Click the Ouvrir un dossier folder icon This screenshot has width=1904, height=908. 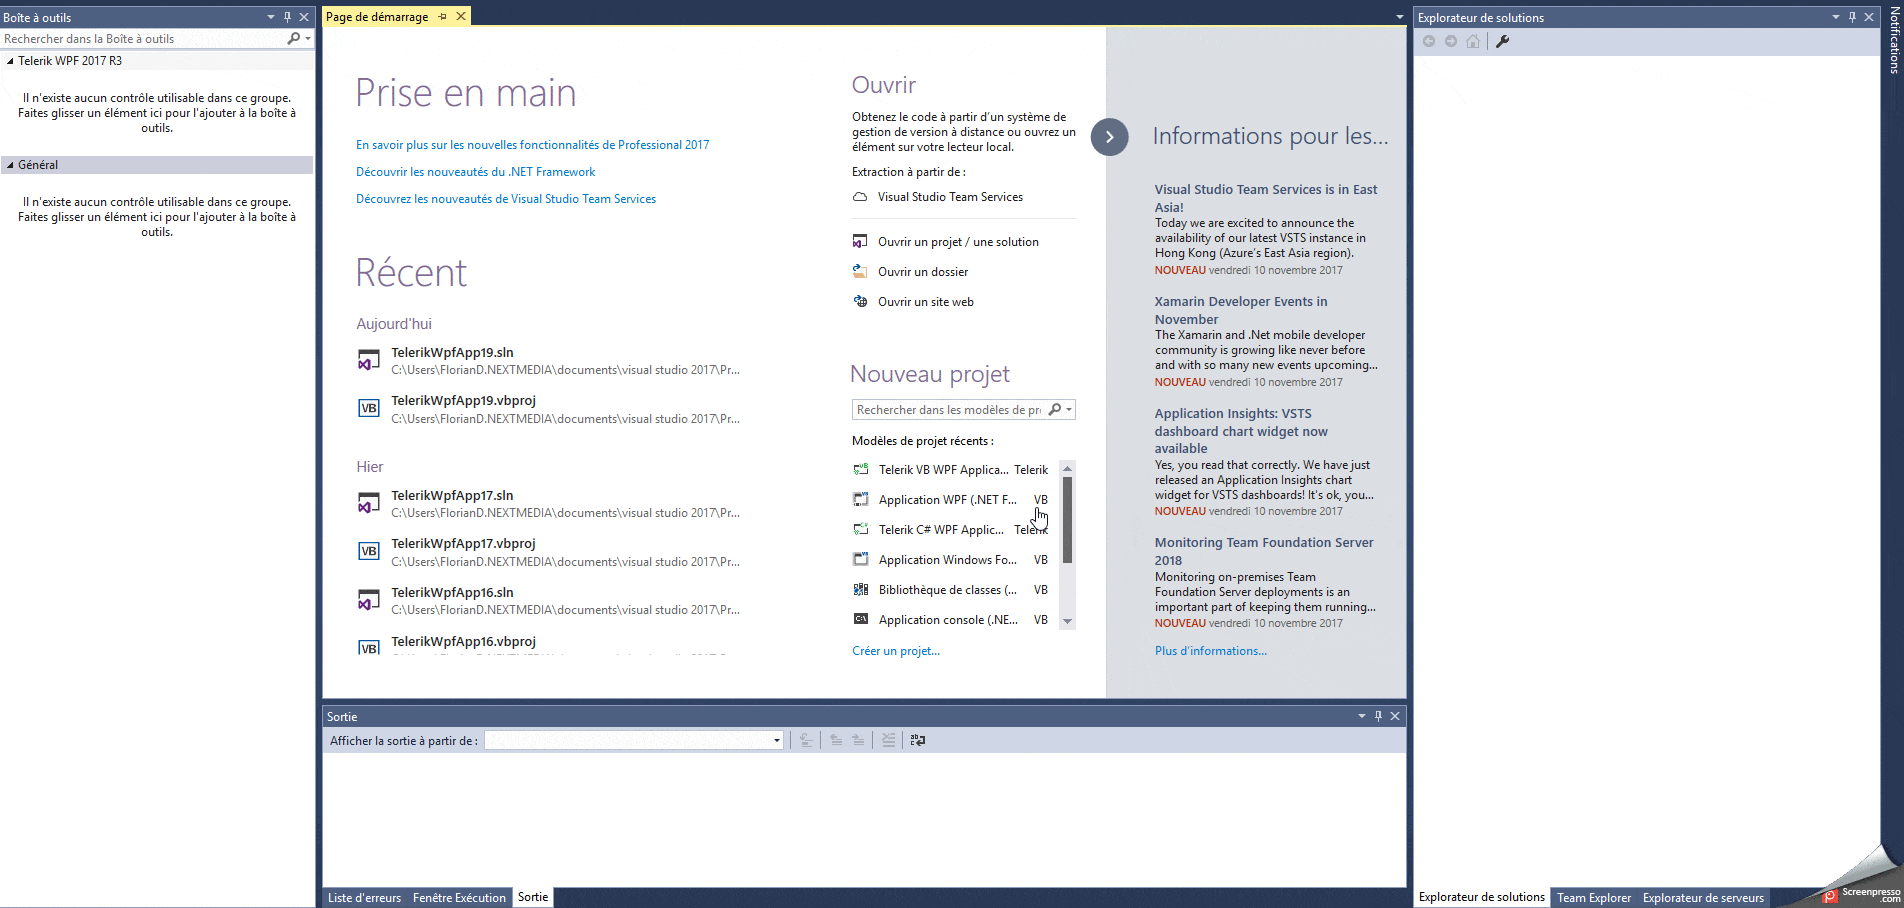pyautogui.click(x=860, y=271)
